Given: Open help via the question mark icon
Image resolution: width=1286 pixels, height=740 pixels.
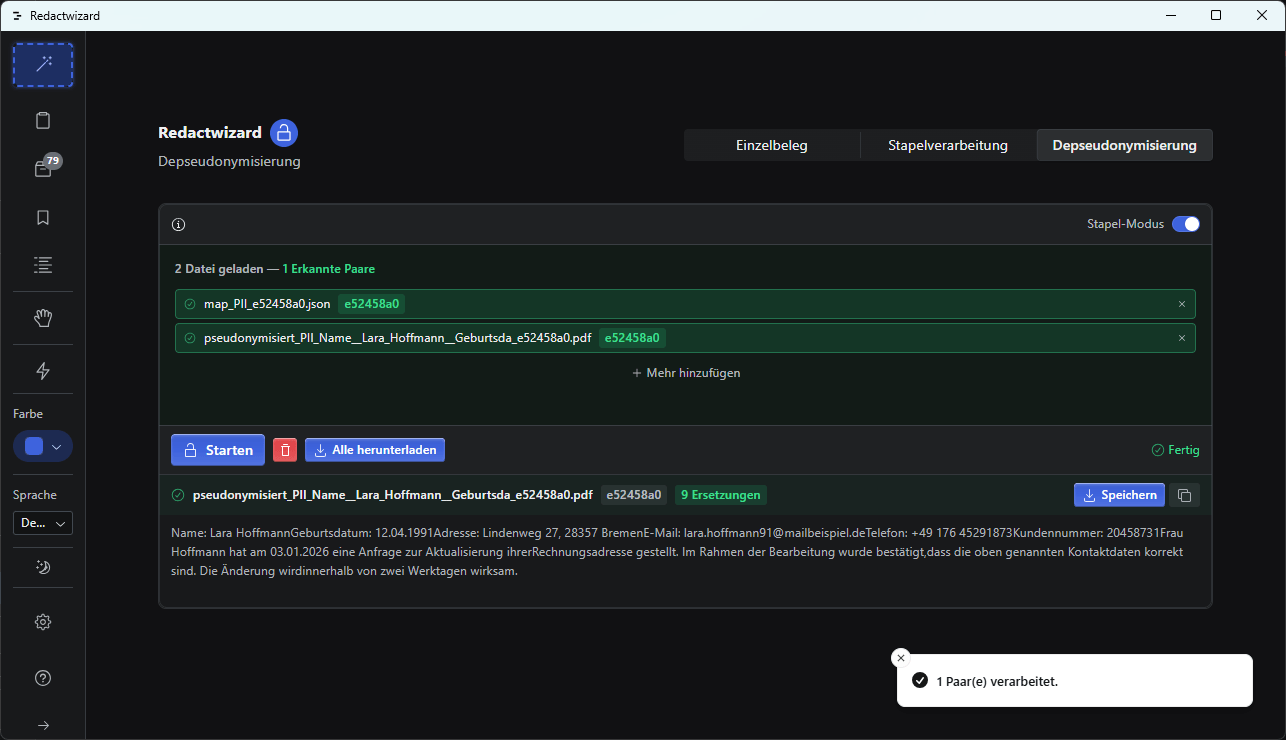Looking at the screenshot, I should pos(43,678).
